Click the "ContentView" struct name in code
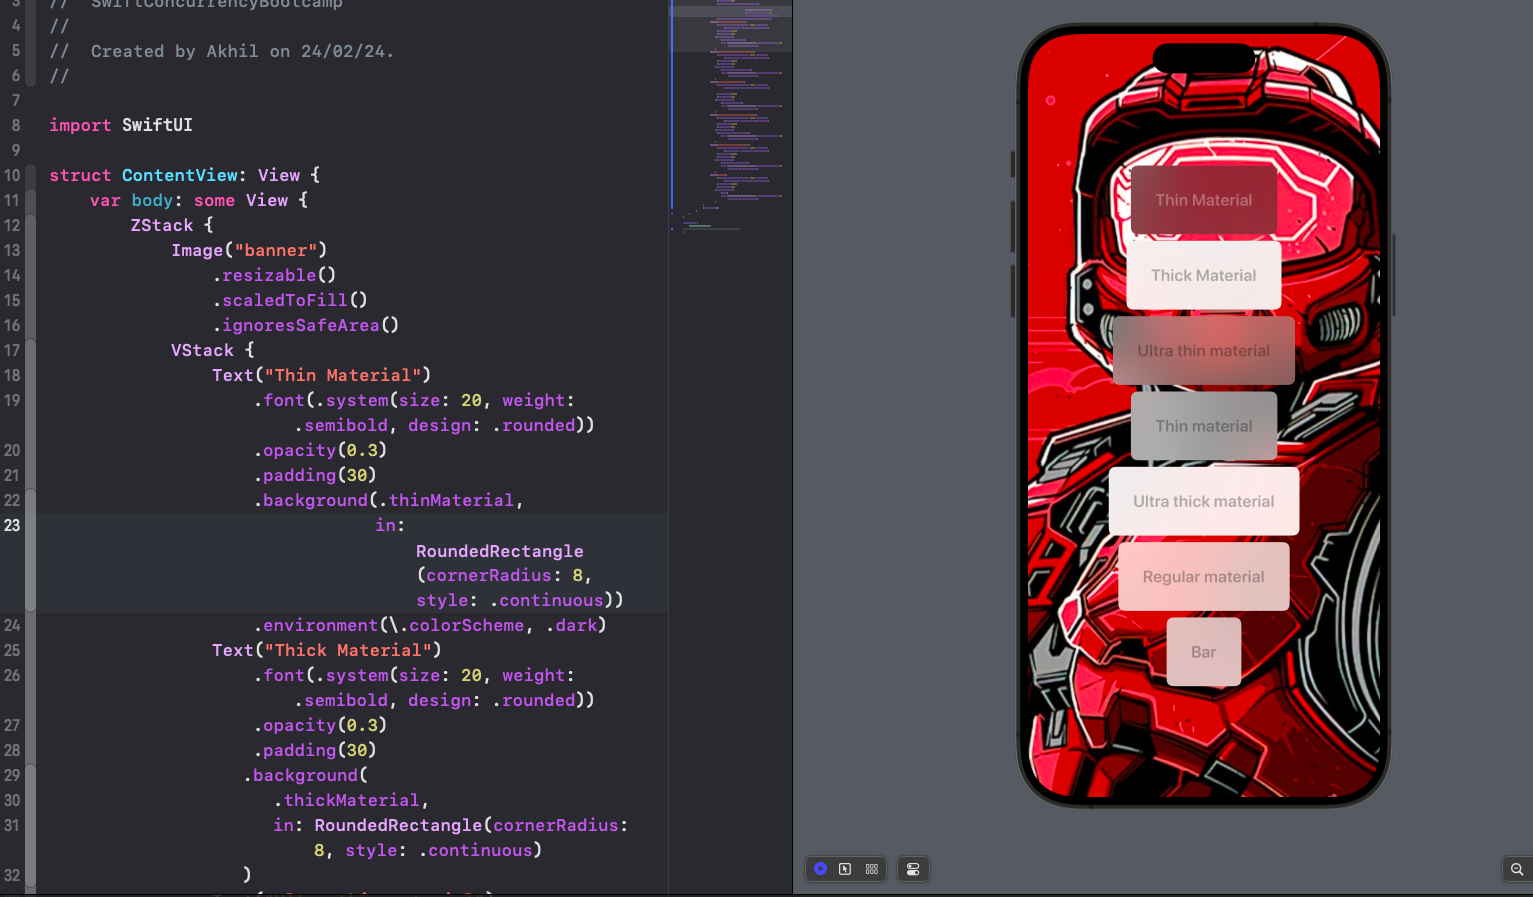The height and width of the screenshot is (897, 1533). pos(180,175)
